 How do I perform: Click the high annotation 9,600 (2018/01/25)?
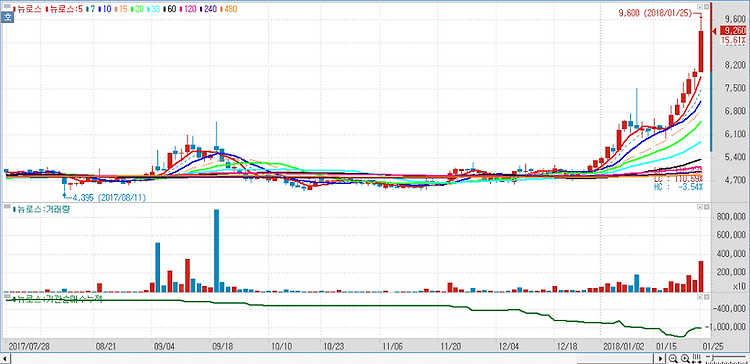(656, 13)
